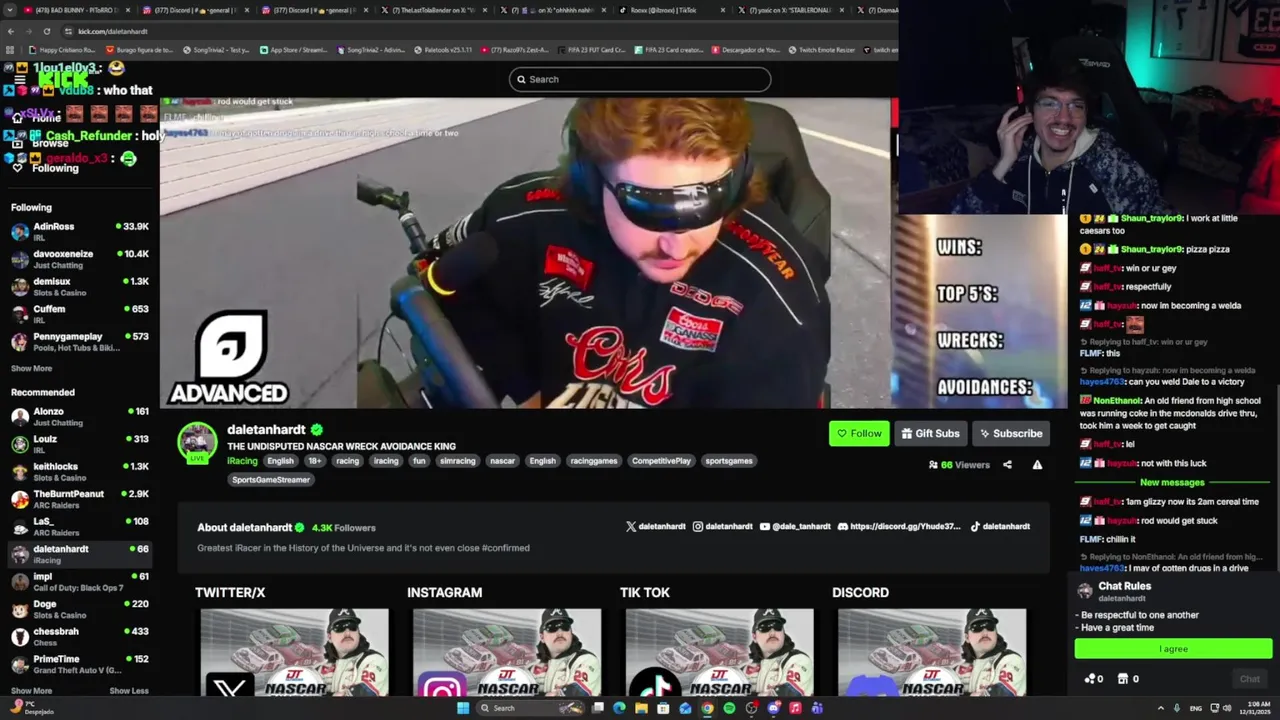Click the TIK TOK panel thumbnail
This screenshot has height=720, width=1280.
click(719, 652)
